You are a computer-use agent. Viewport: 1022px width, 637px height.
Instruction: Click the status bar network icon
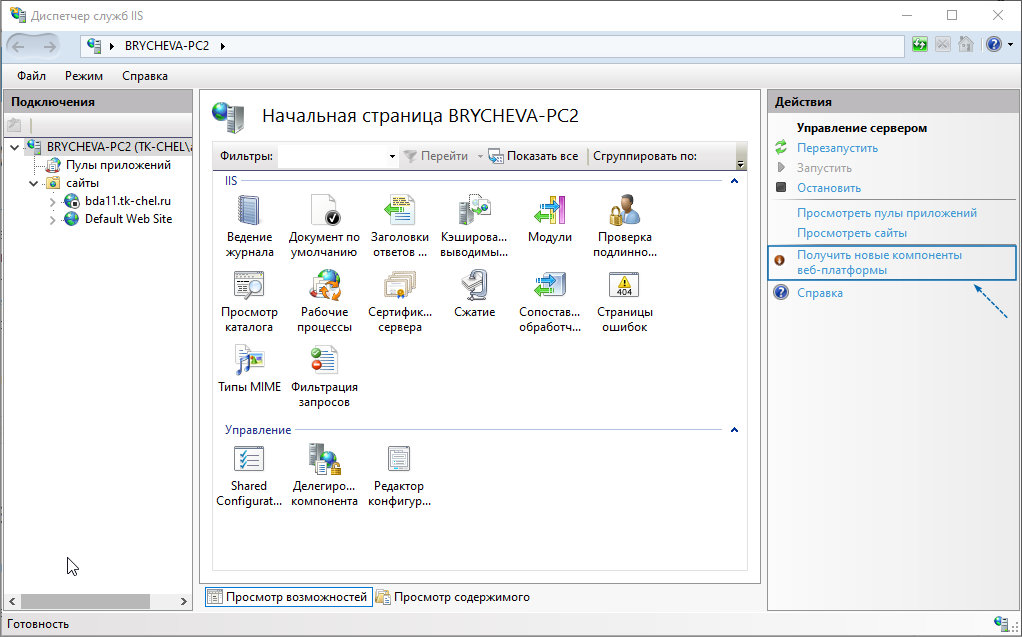pyautogui.click(x=1001, y=623)
